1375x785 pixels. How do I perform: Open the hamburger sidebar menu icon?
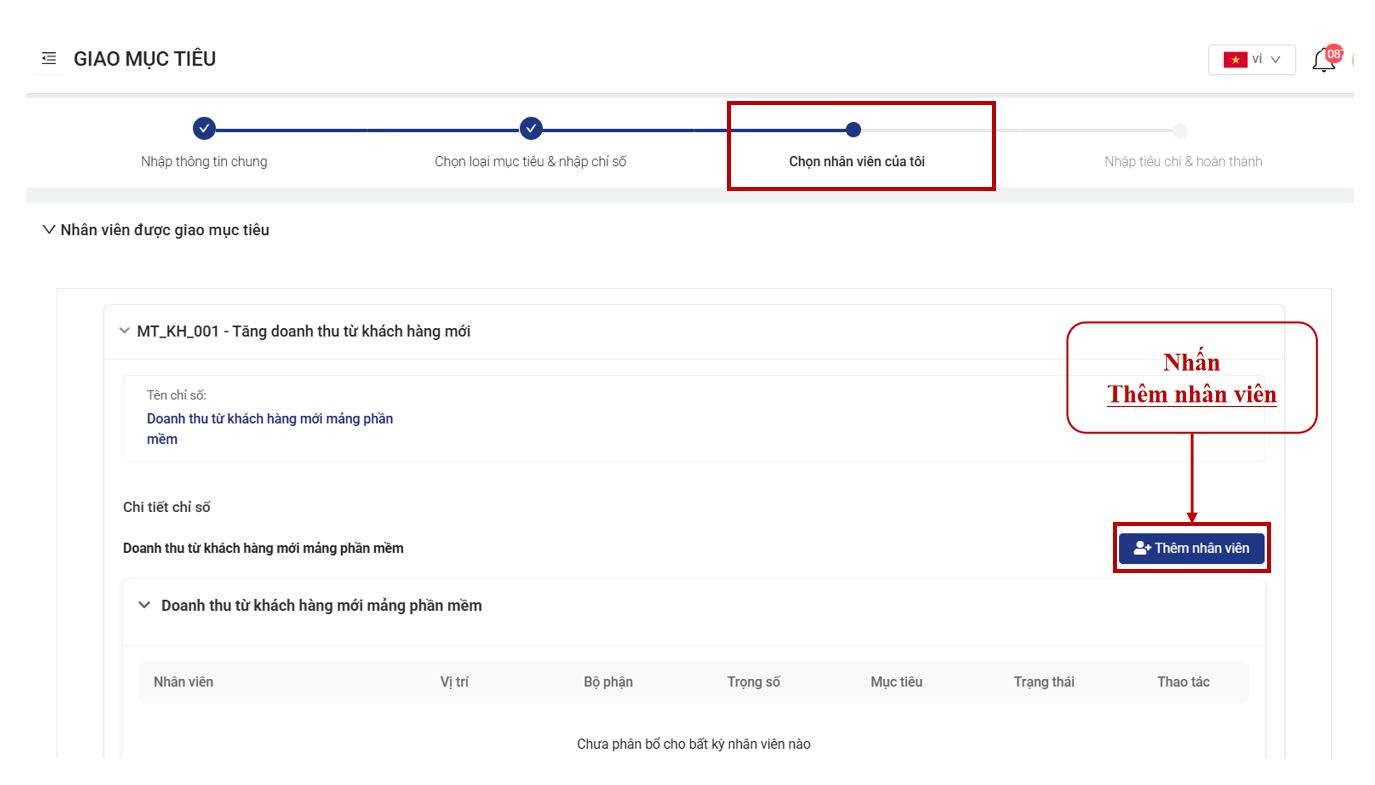click(49, 59)
